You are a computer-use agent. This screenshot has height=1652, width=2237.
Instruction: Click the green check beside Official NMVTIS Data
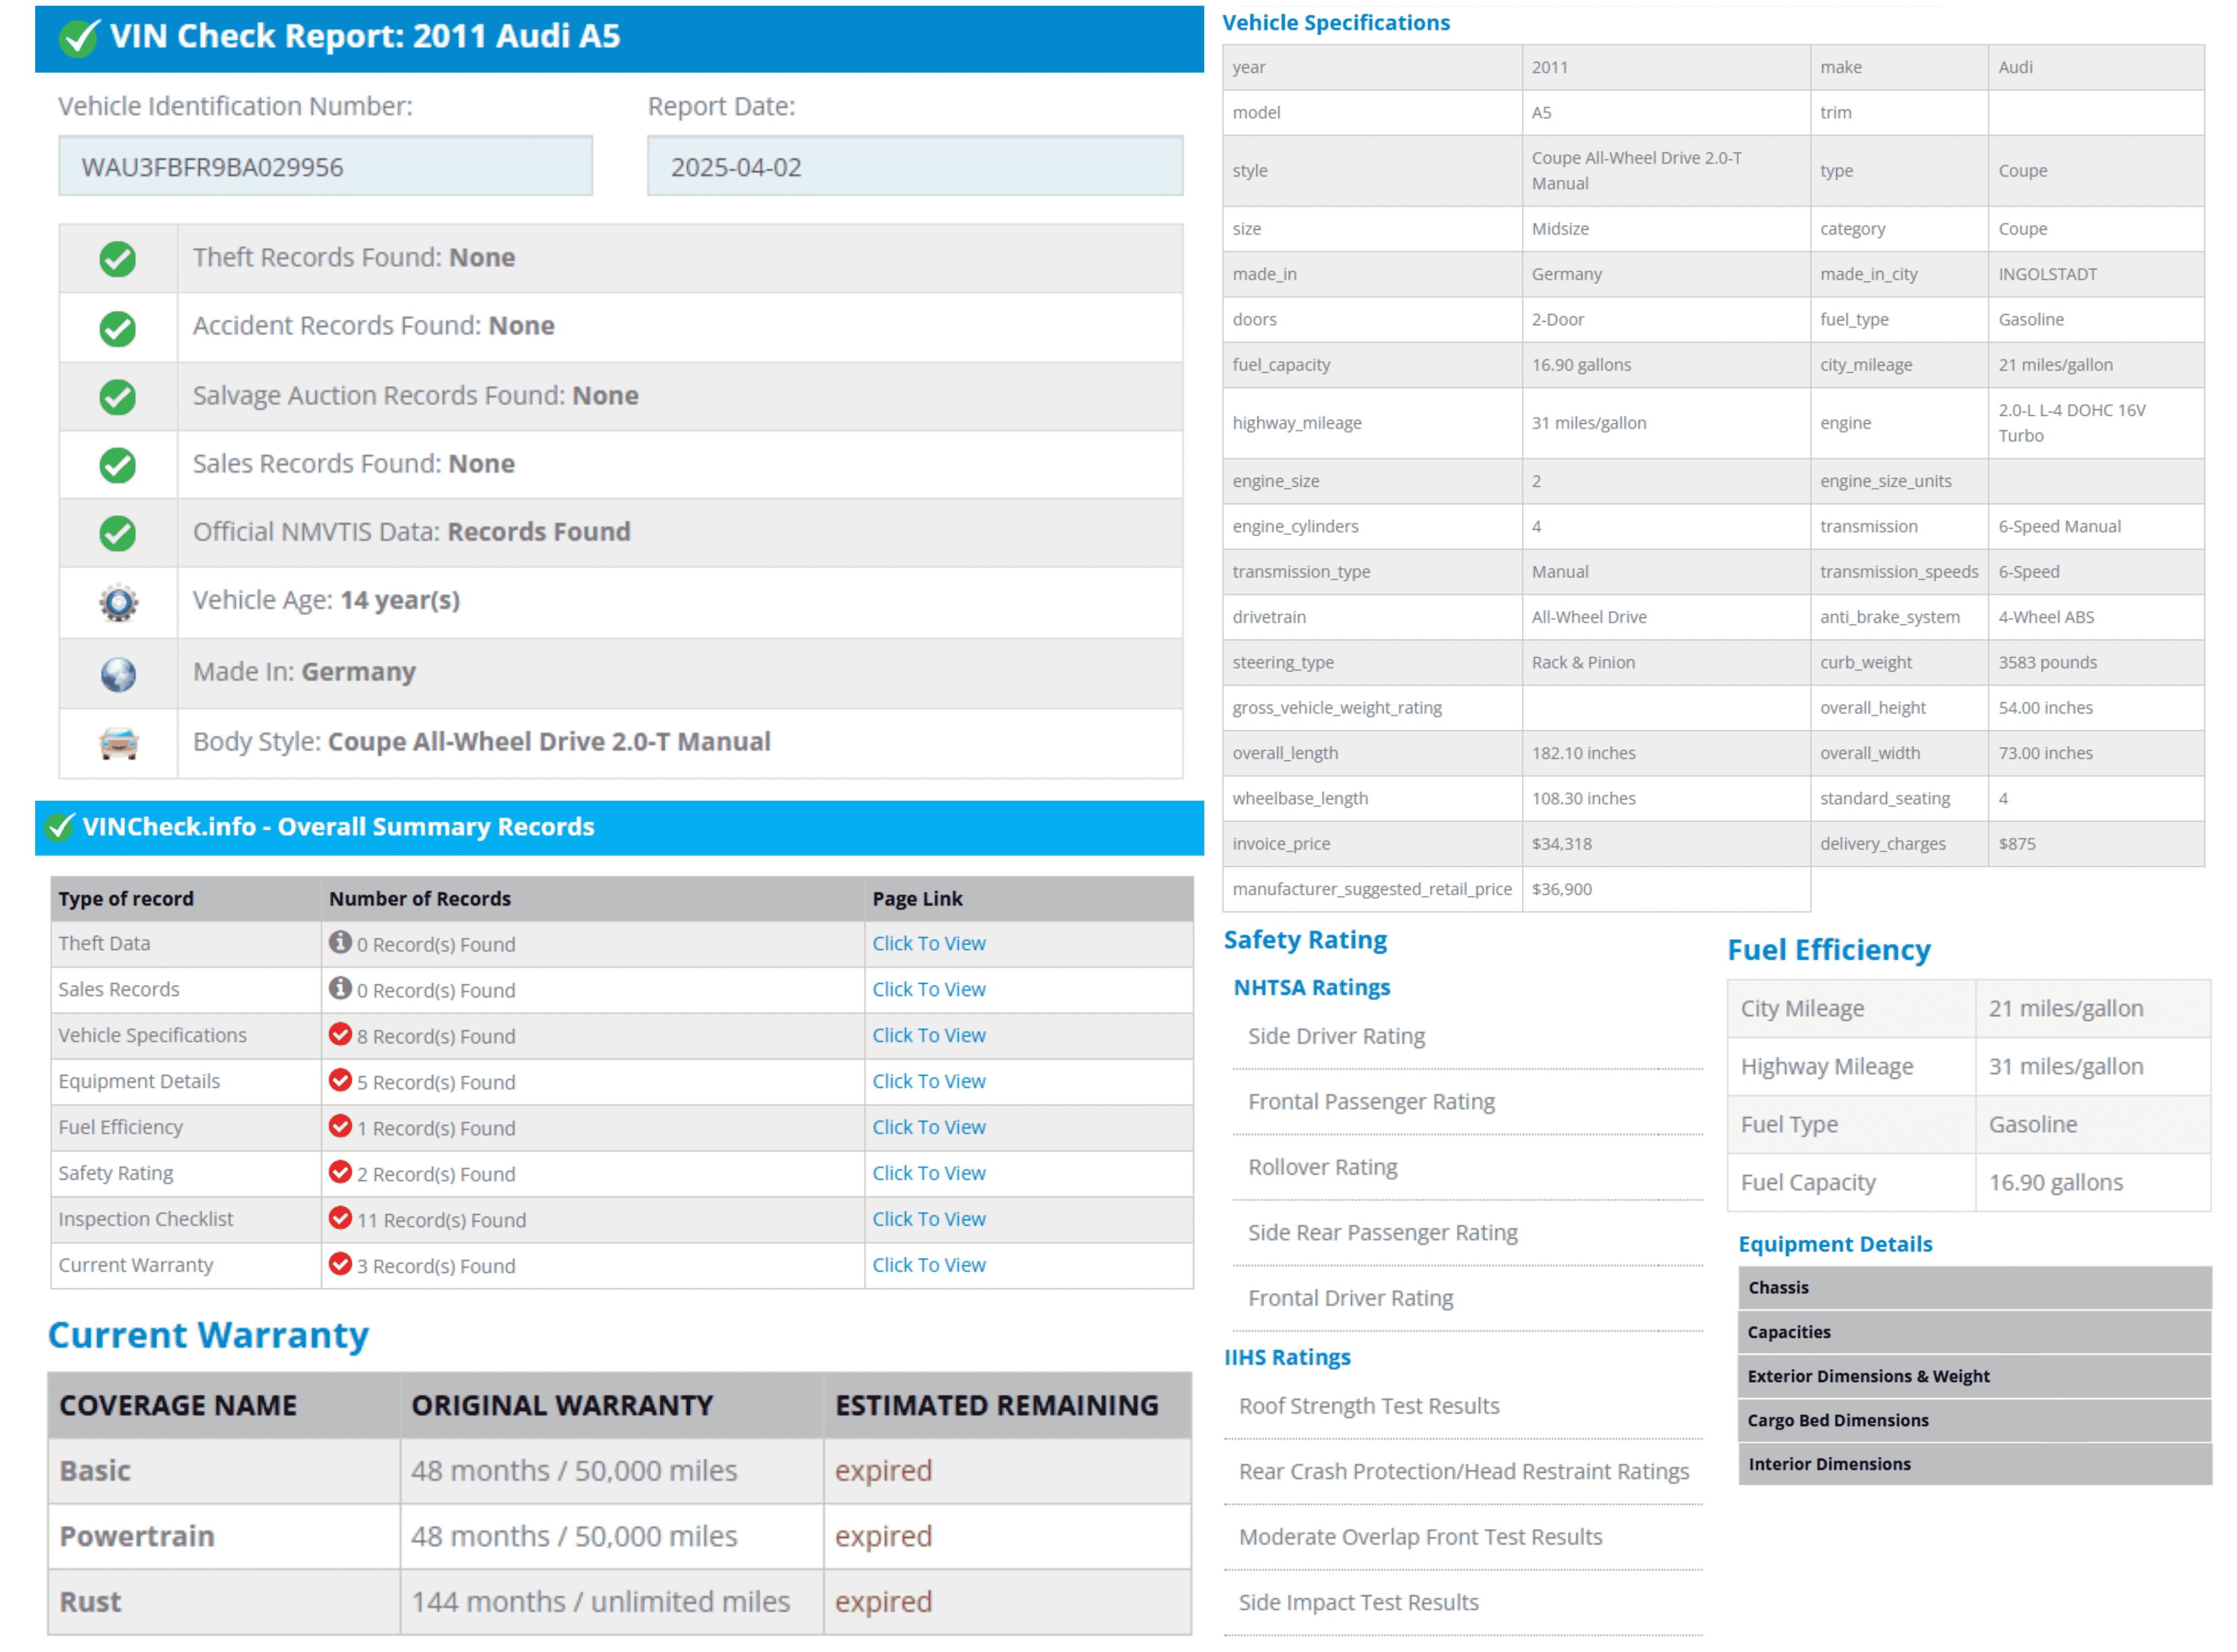pyautogui.click(x=118, y=534)
